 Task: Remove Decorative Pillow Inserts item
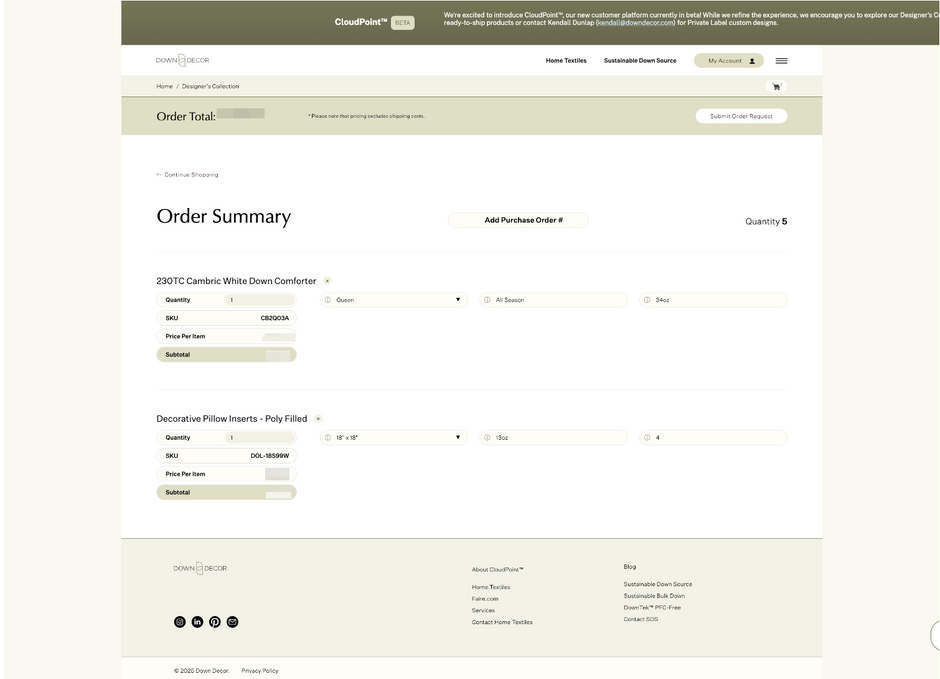[x=318, y=419]
